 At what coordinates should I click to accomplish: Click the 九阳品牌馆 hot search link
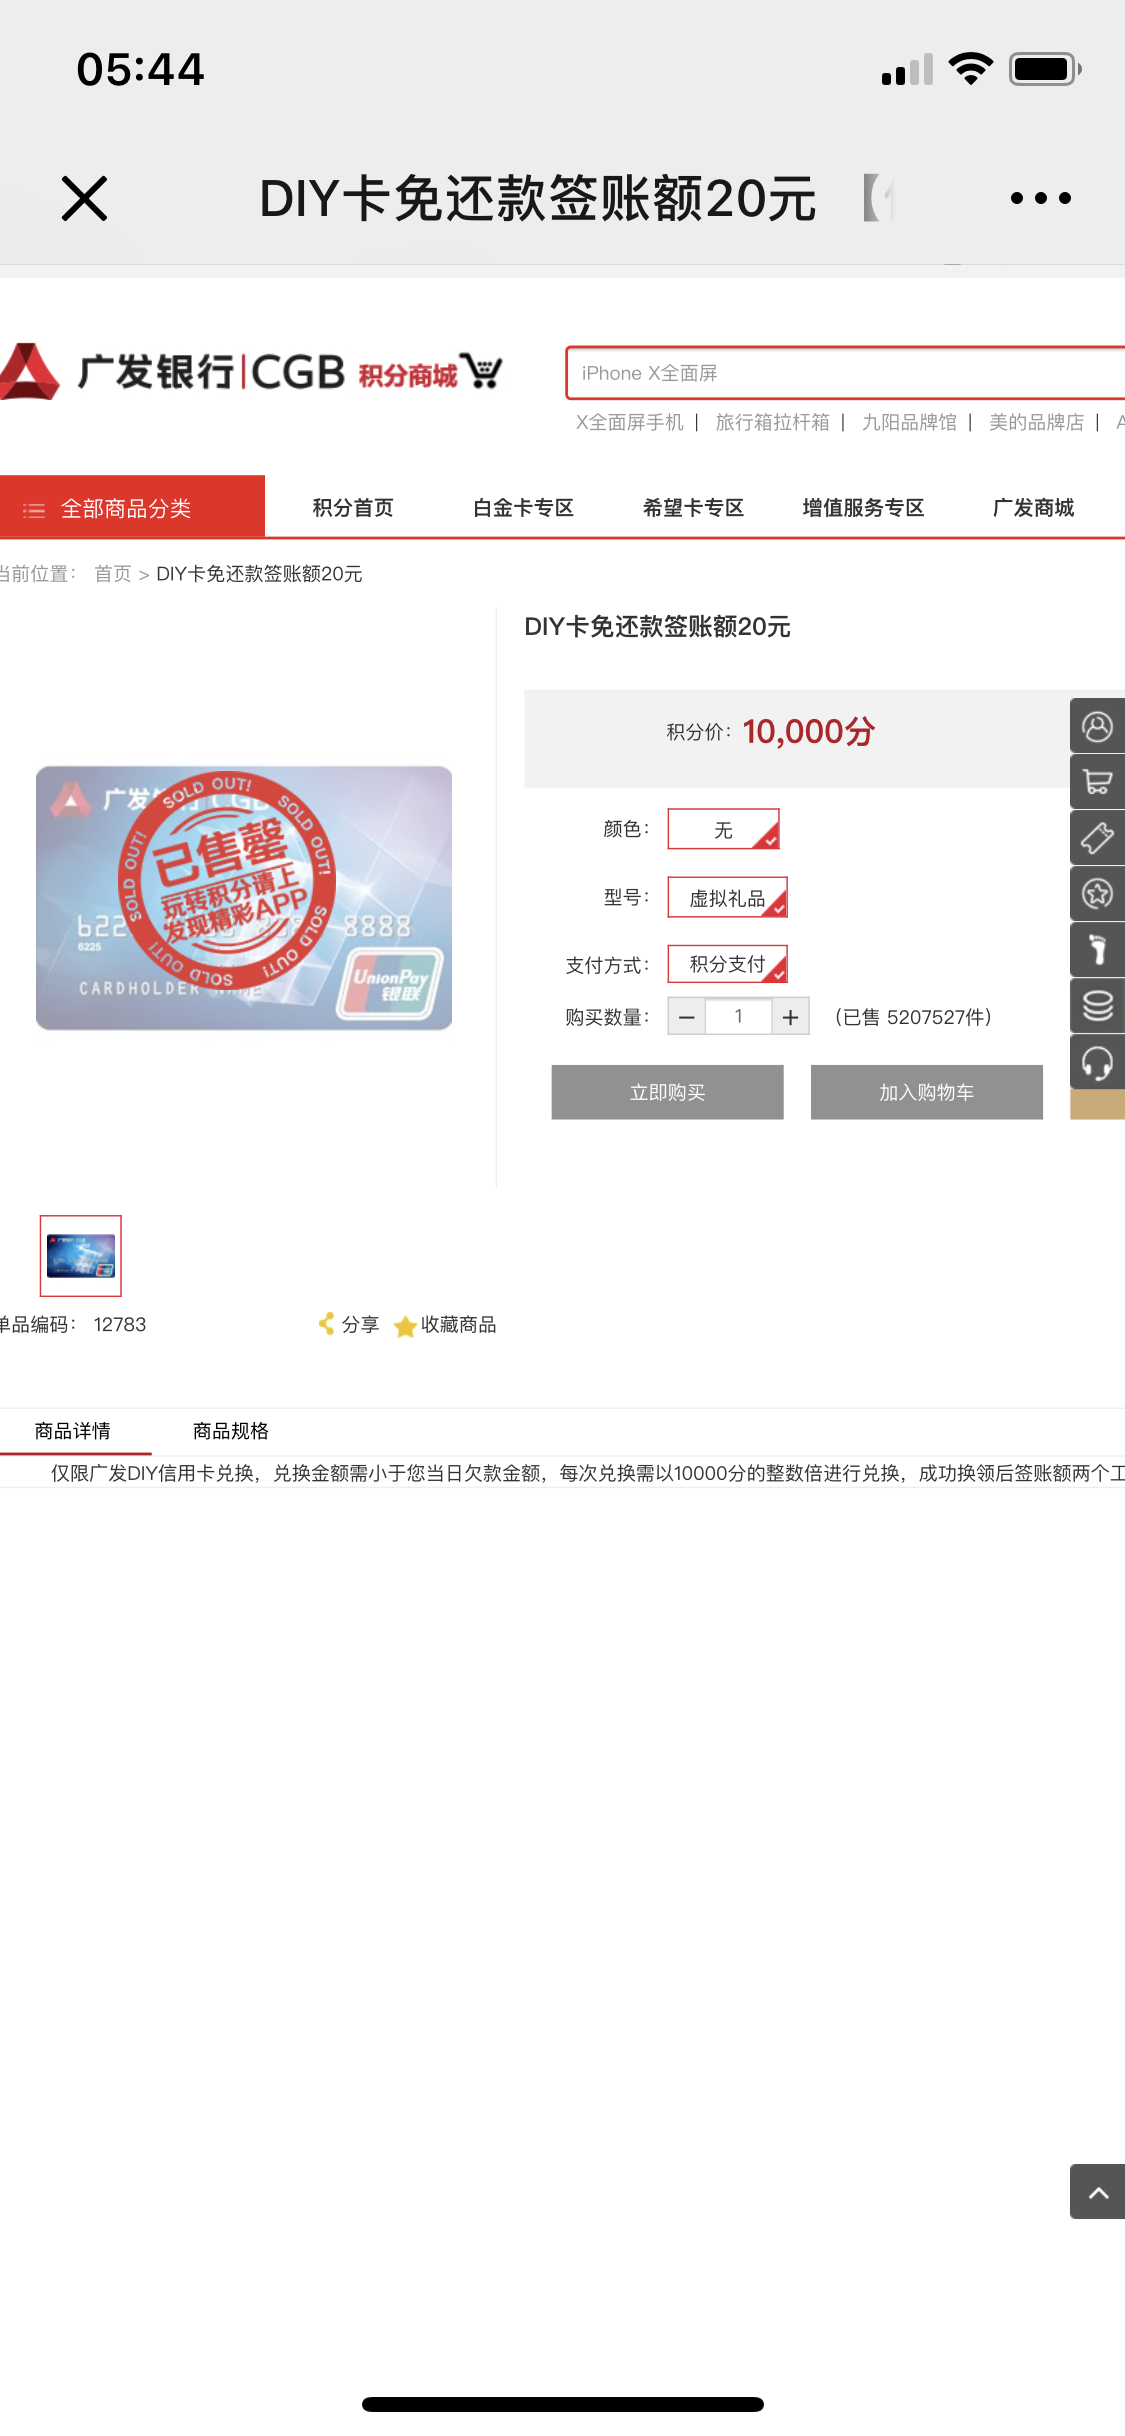(x=910, y=422)
